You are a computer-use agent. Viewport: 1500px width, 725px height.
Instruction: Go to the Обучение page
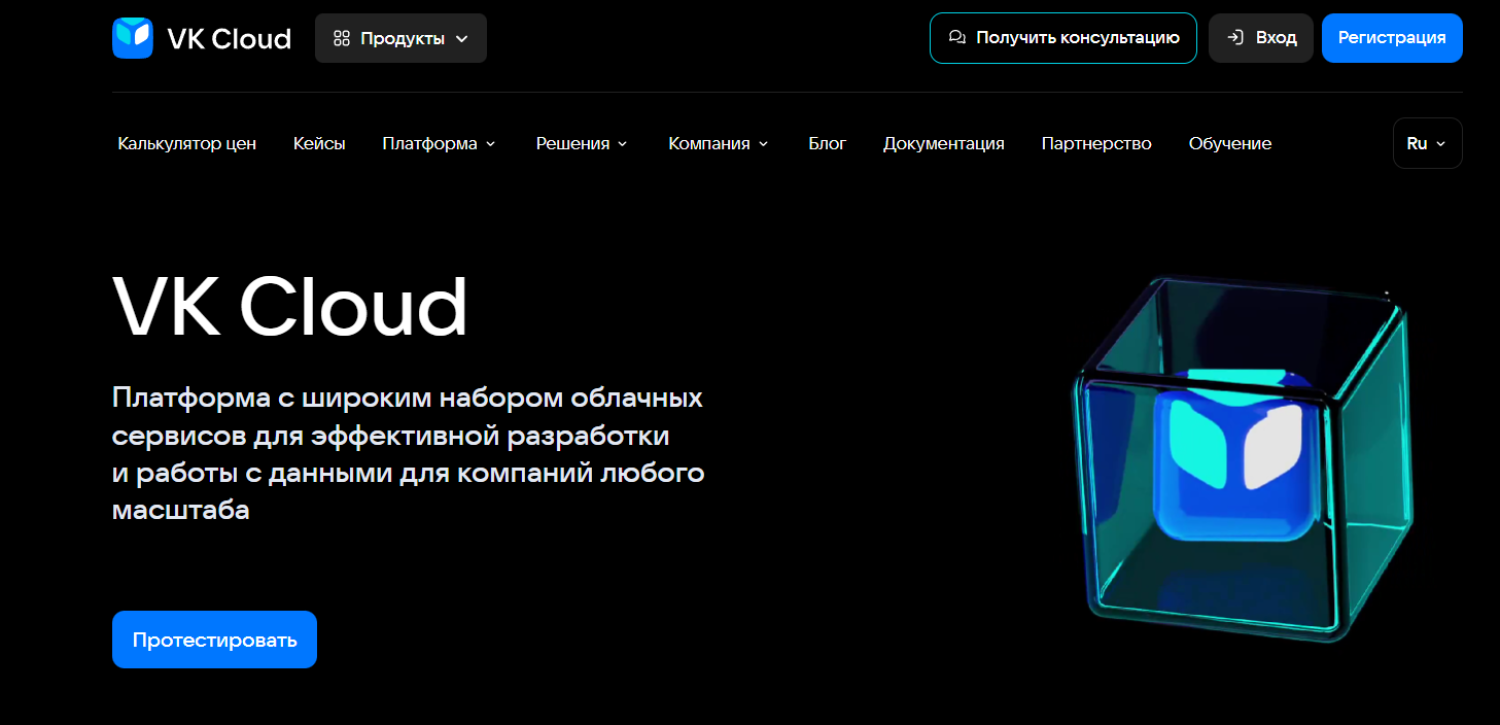[x=1230, y=144]
